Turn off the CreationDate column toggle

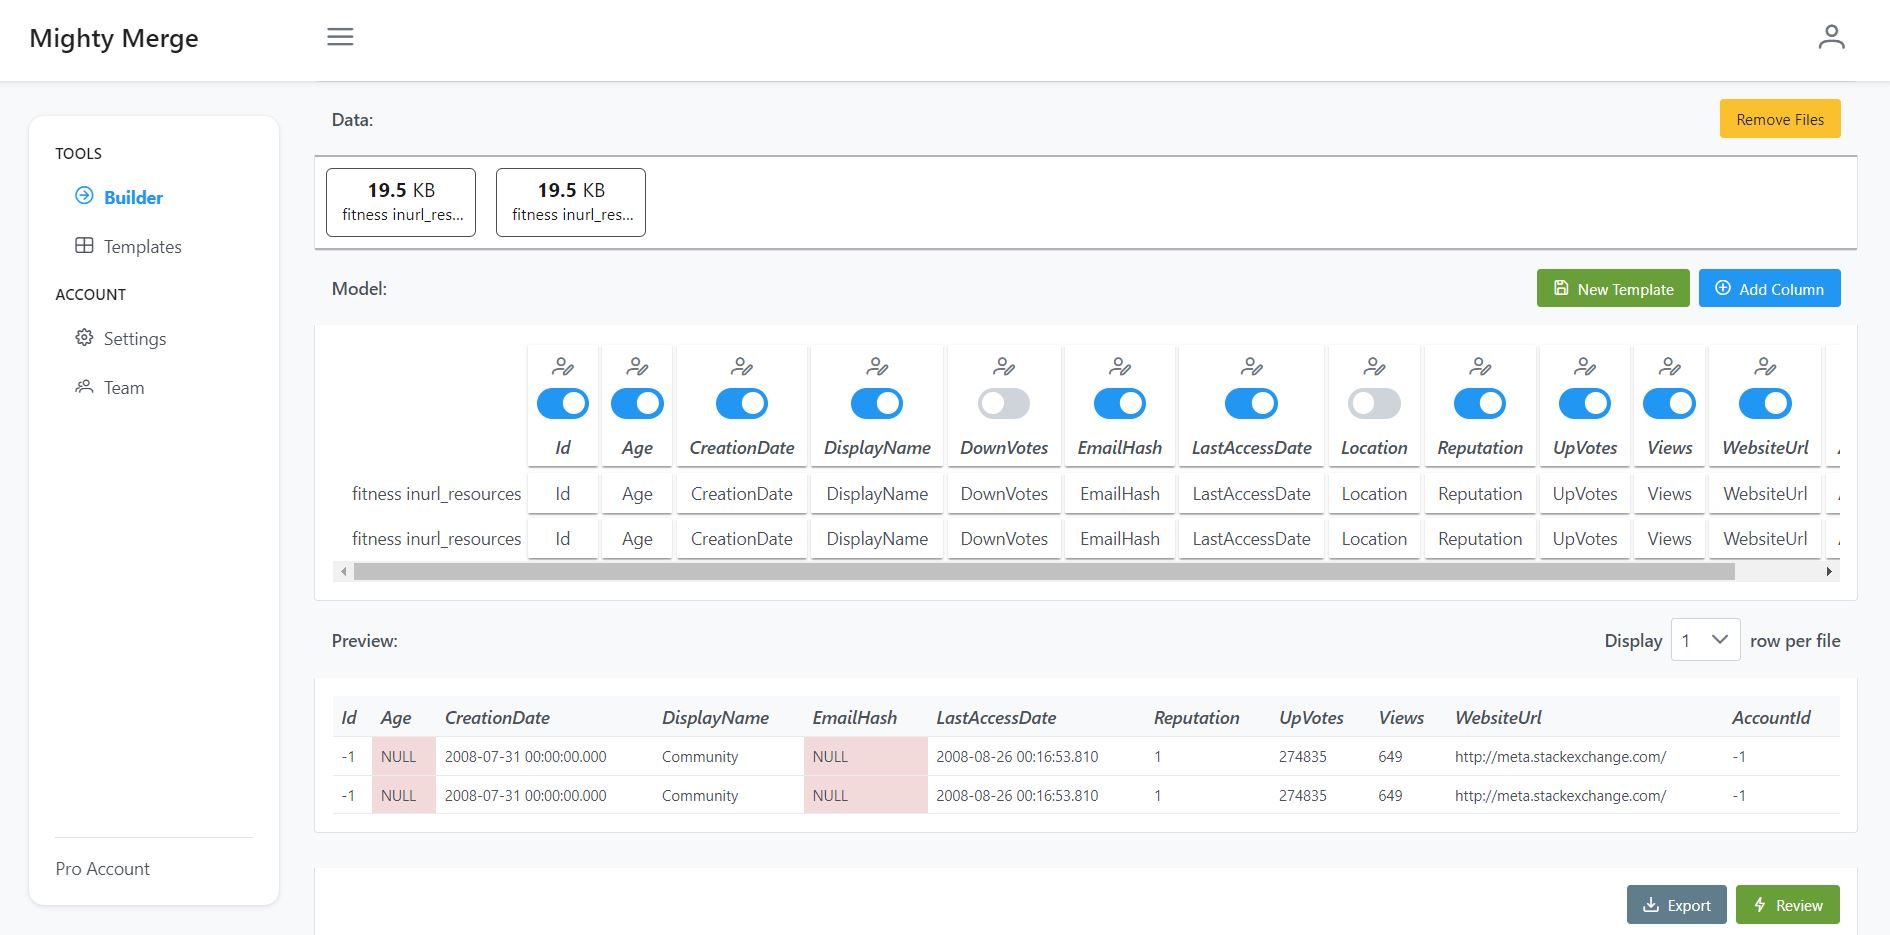click(x=742, y=404)
